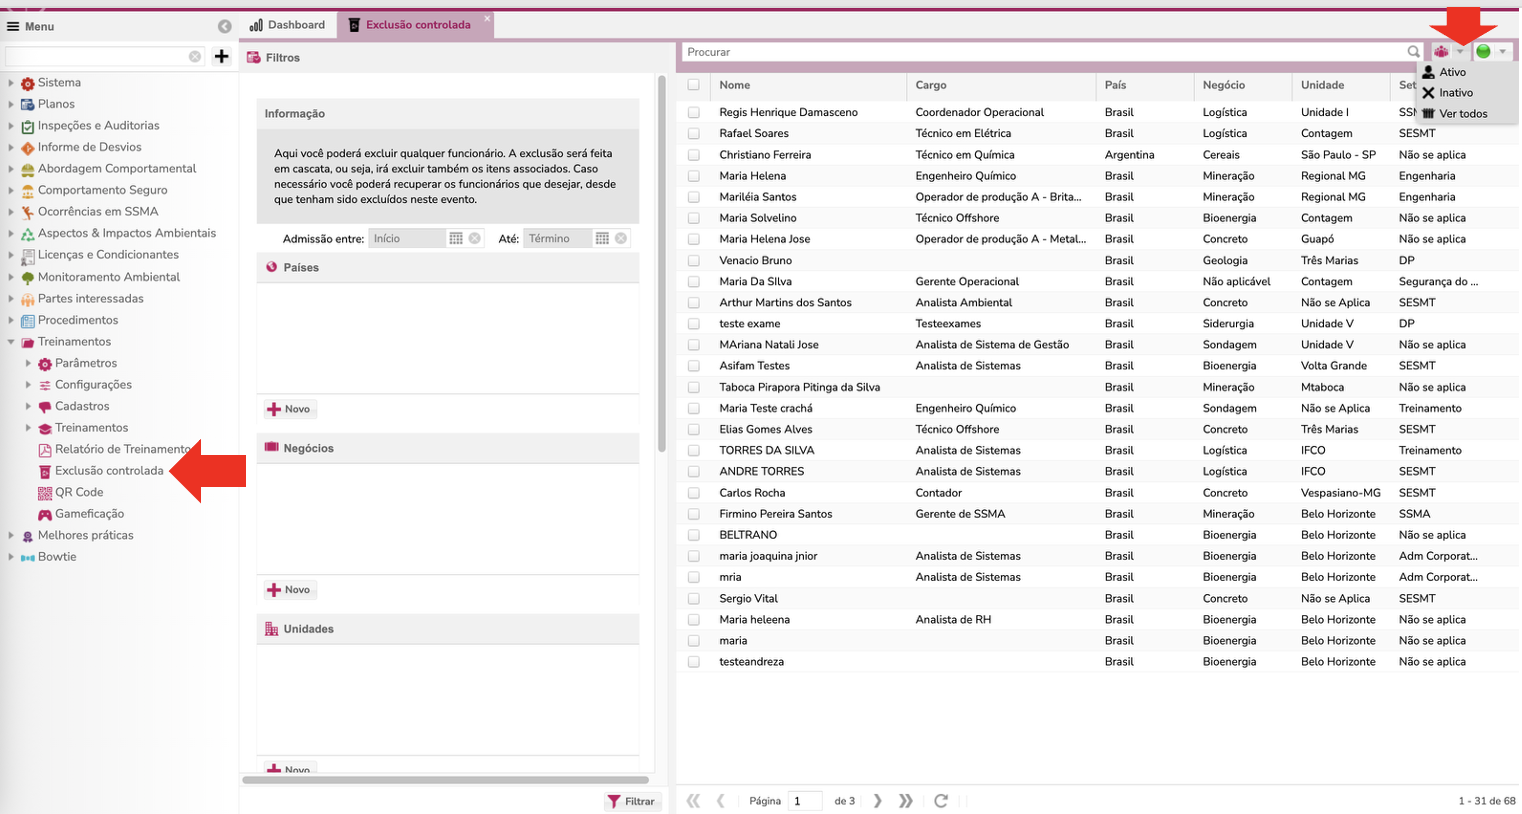Select all rows with header checkbox
This screenshot has width=1522, height=814.
pyautogui.click(x=694, y=85)
